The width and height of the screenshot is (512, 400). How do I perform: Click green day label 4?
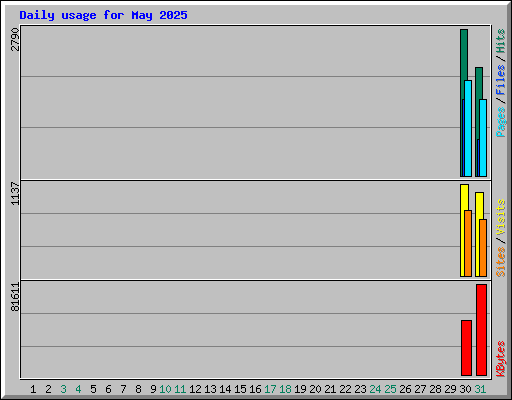pyautogui.click(x=78, y=389)
